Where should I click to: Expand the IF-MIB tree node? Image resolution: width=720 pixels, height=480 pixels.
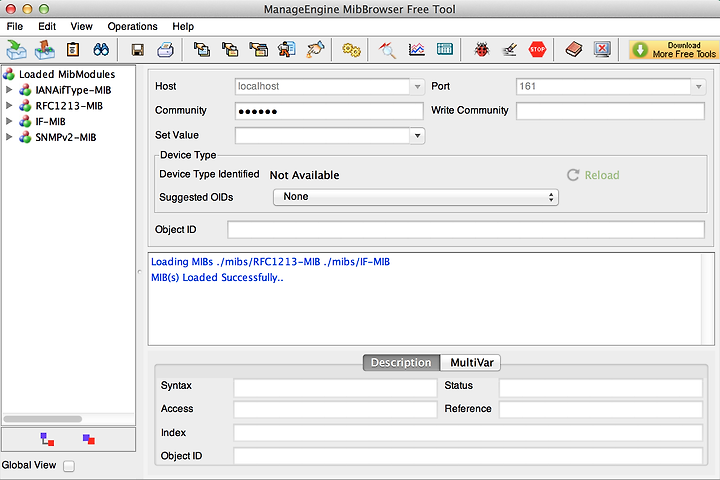click(x=9, y=121)
